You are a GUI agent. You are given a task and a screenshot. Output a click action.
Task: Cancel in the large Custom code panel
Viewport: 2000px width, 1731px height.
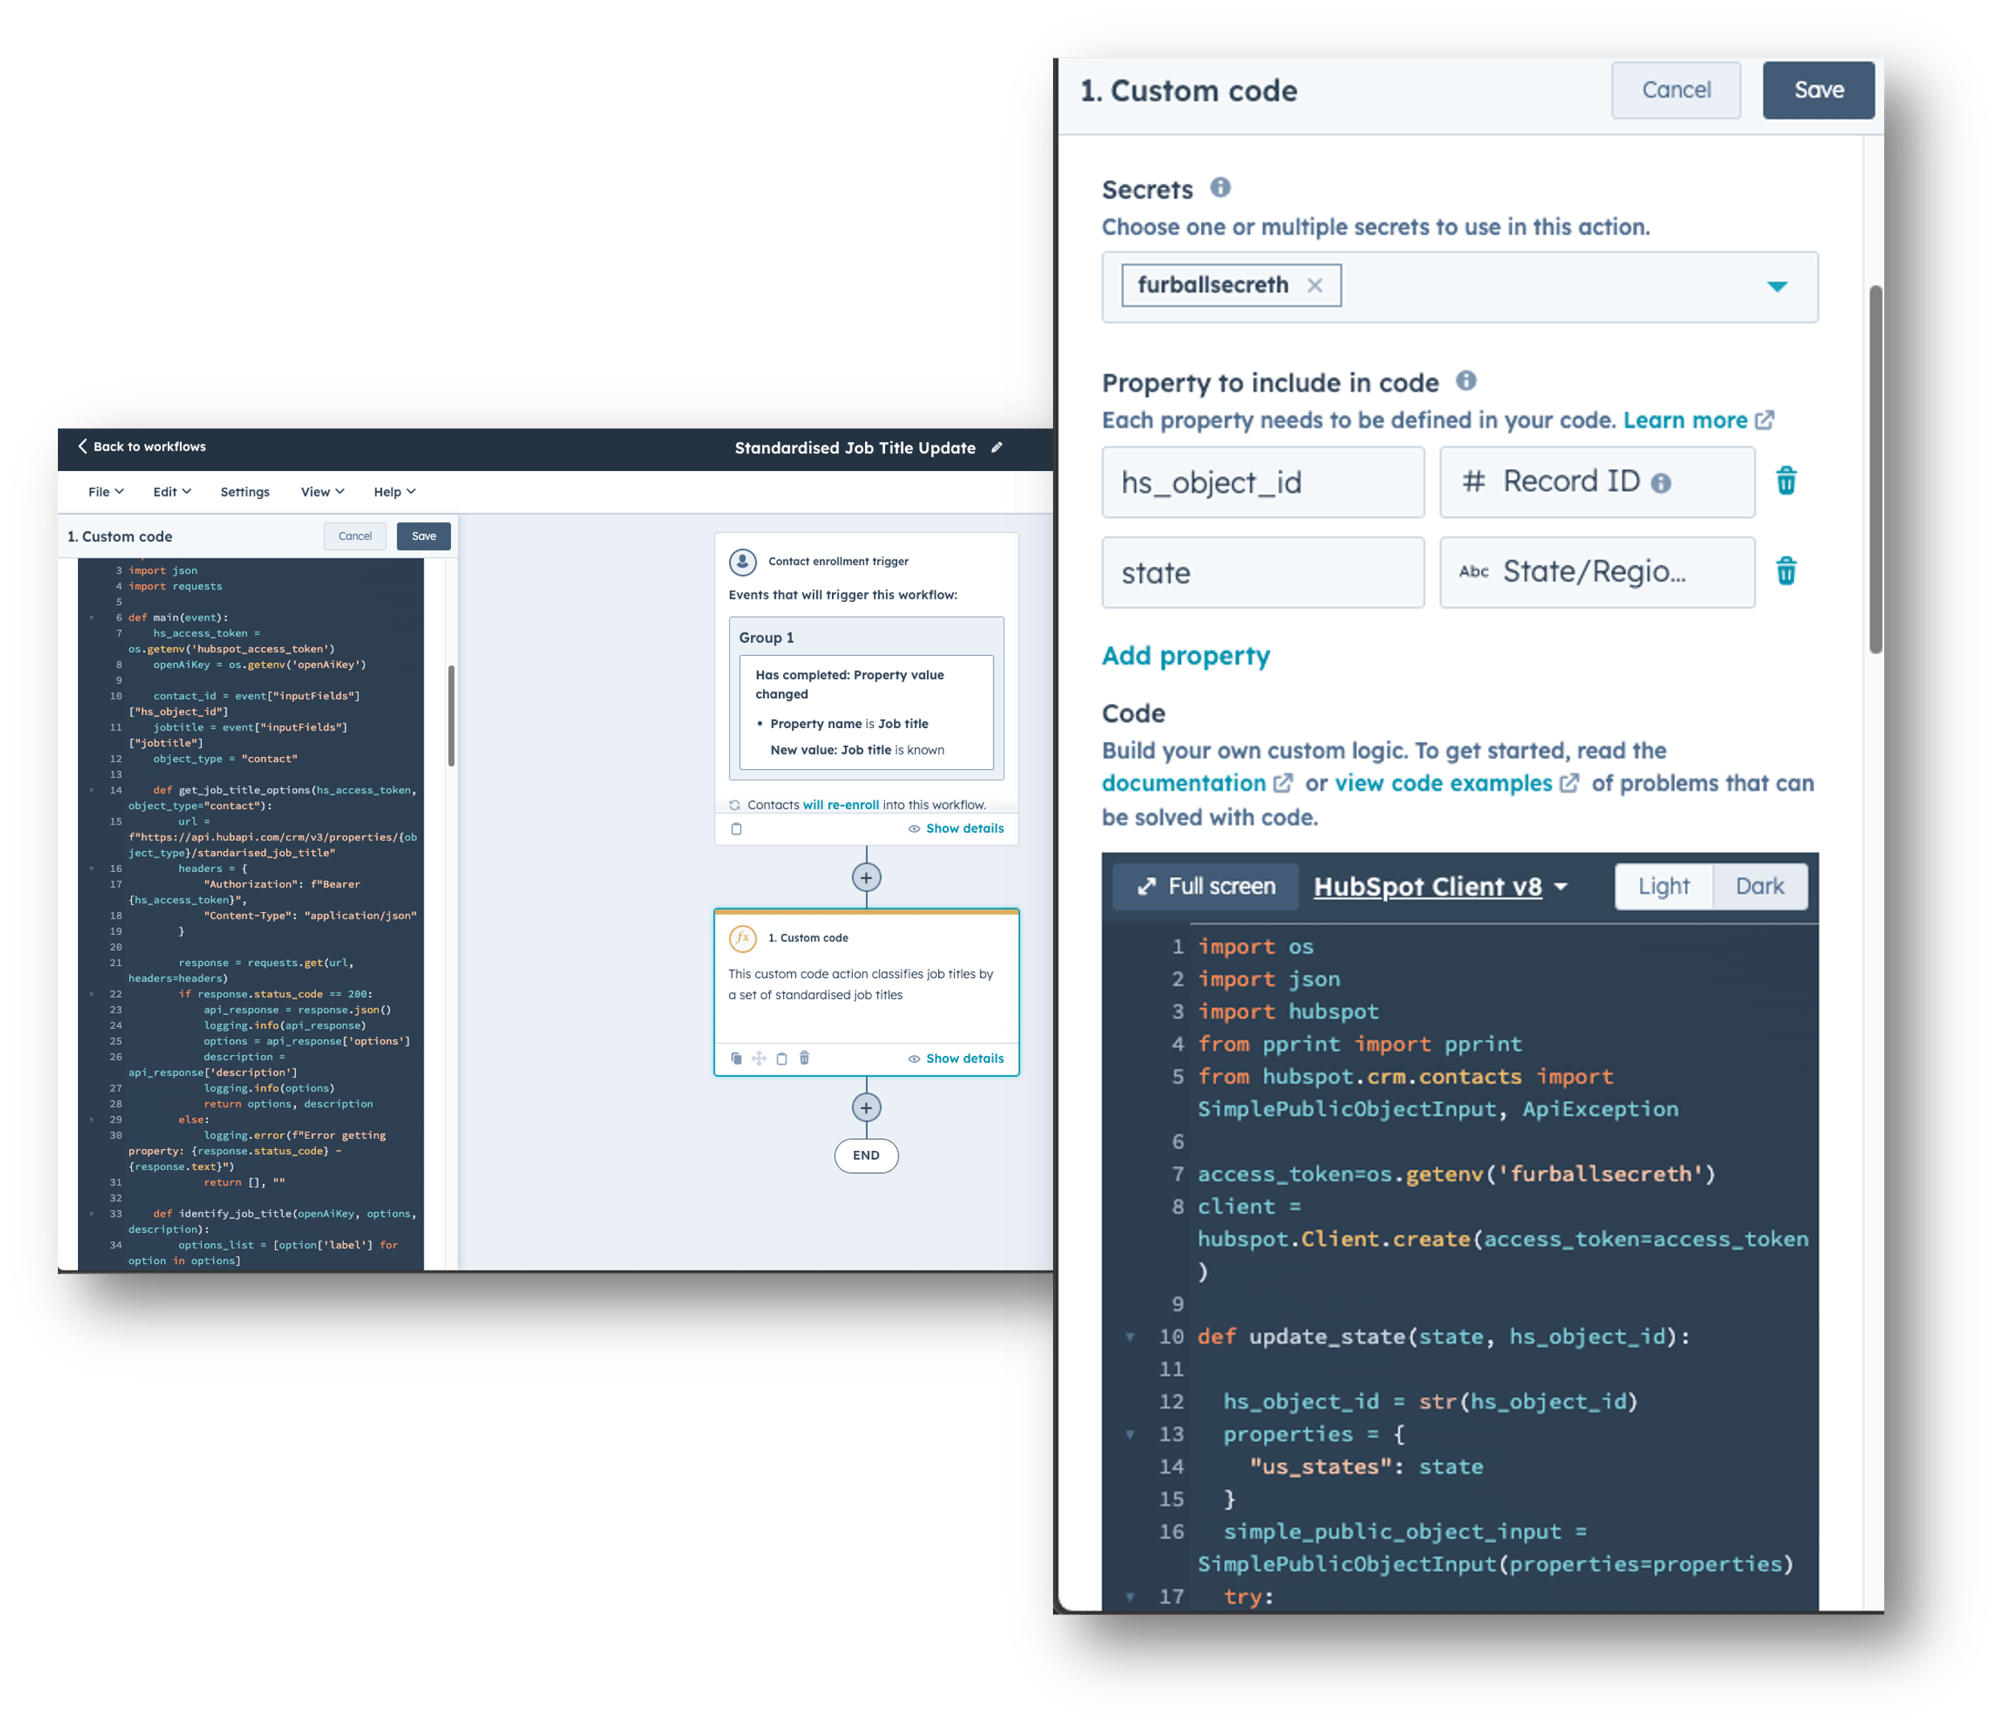click(1675, 90)
